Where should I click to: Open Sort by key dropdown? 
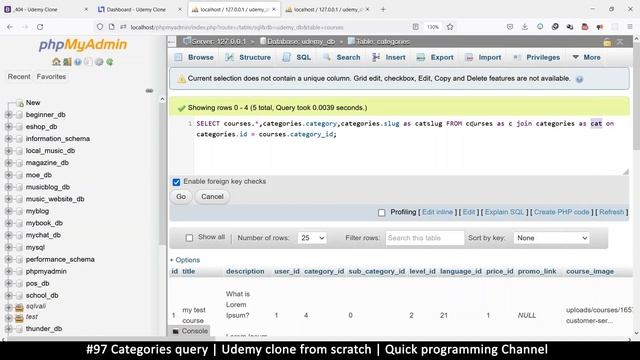point(551,238)
